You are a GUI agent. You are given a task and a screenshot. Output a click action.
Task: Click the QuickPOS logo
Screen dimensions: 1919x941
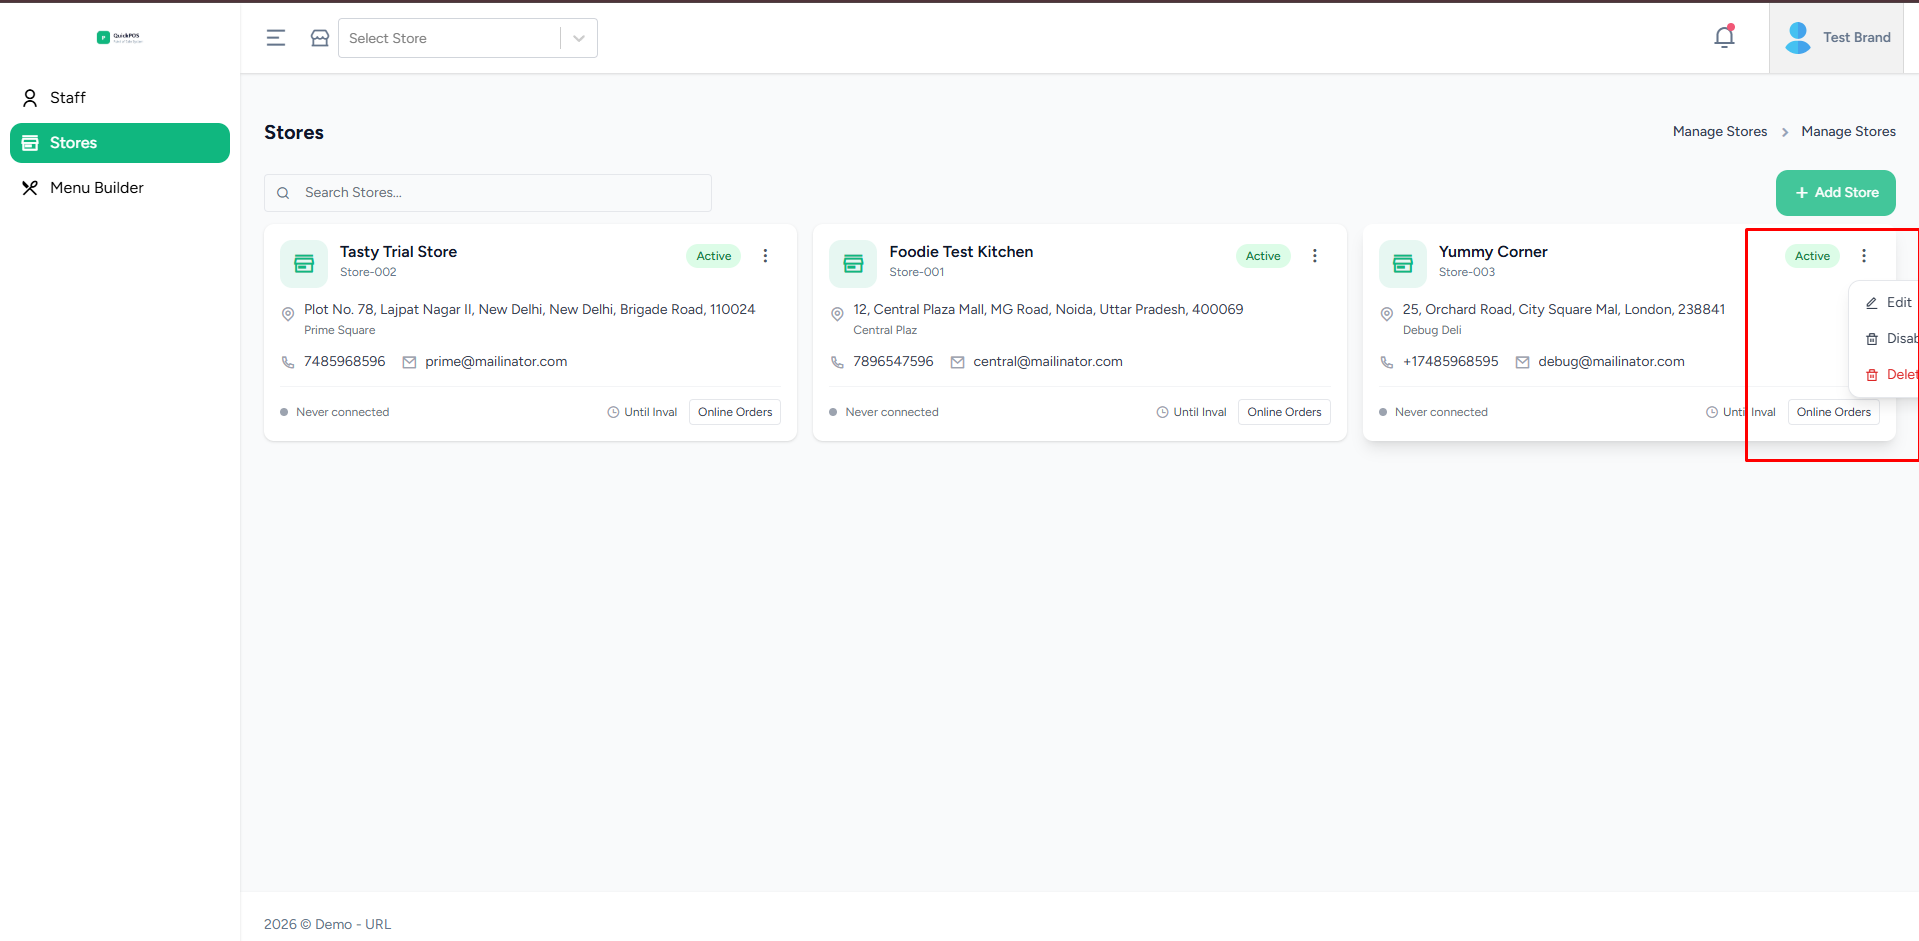pos(119,38)
